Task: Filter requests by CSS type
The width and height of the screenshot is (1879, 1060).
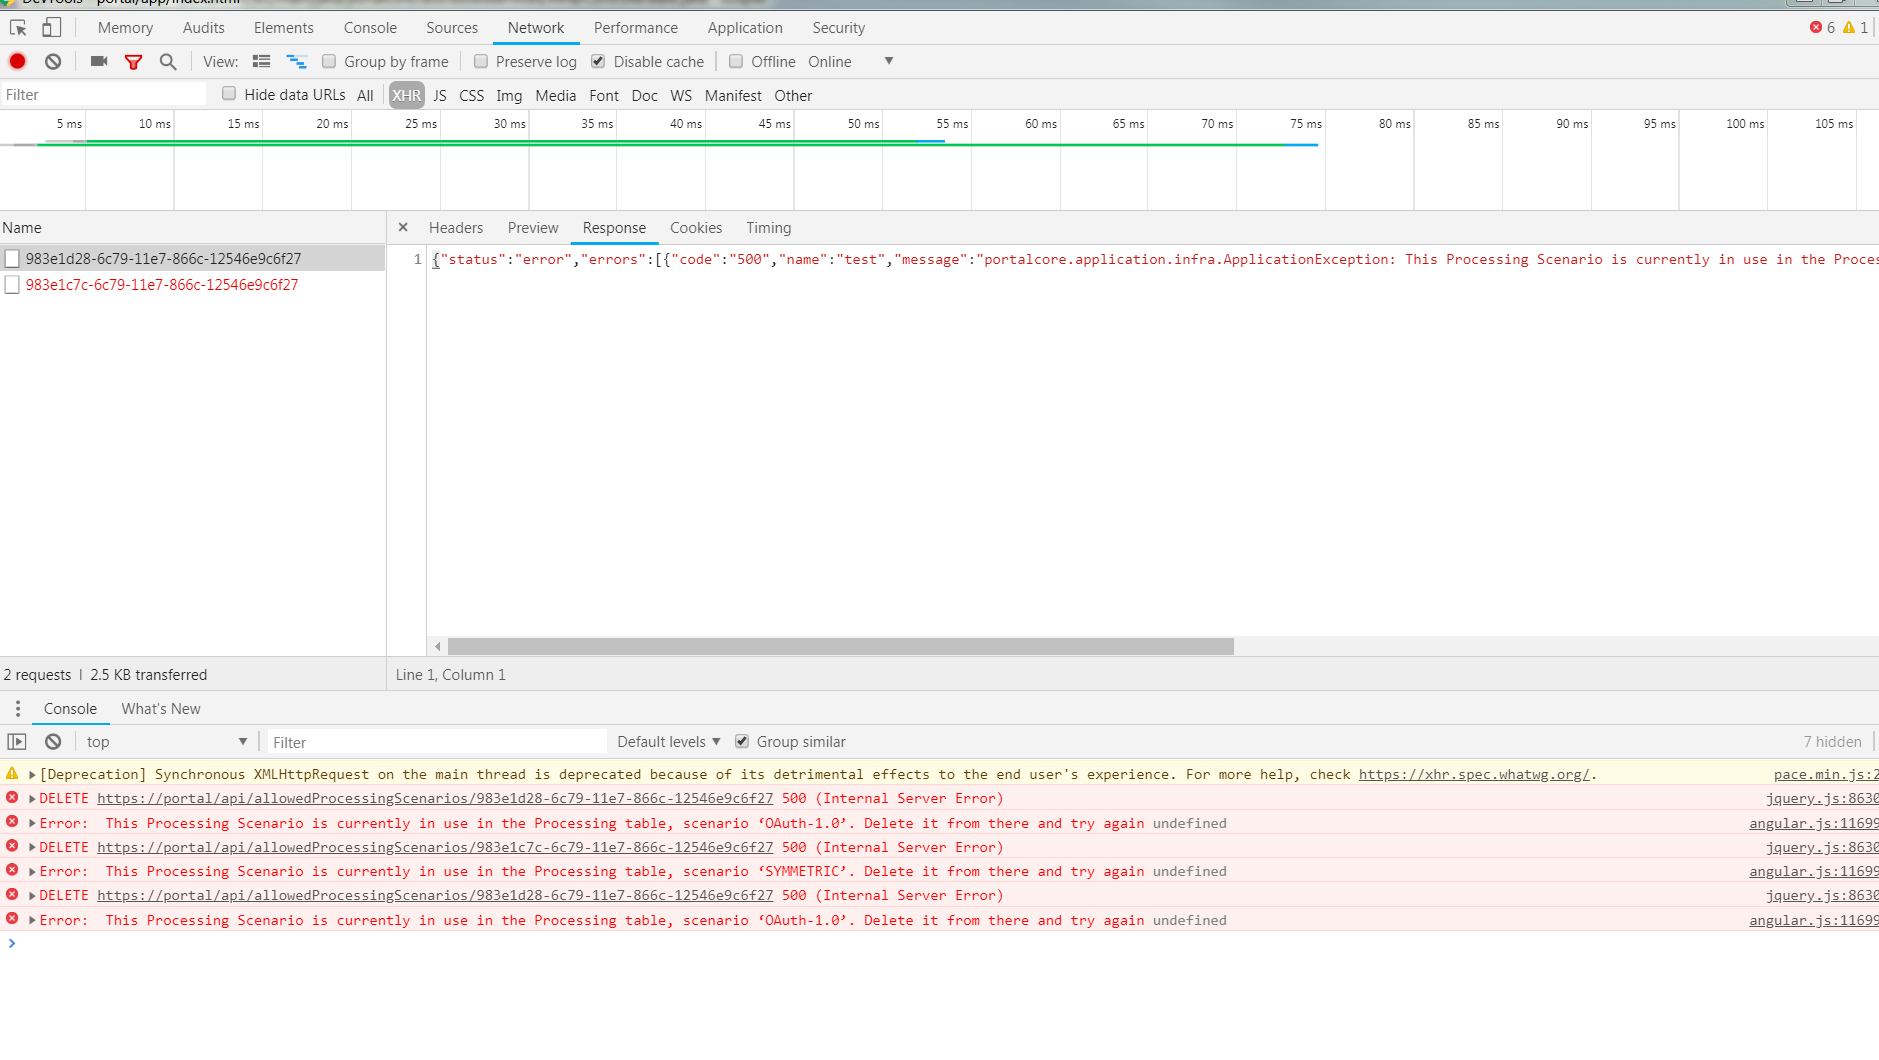Action: tap(472, 95)
